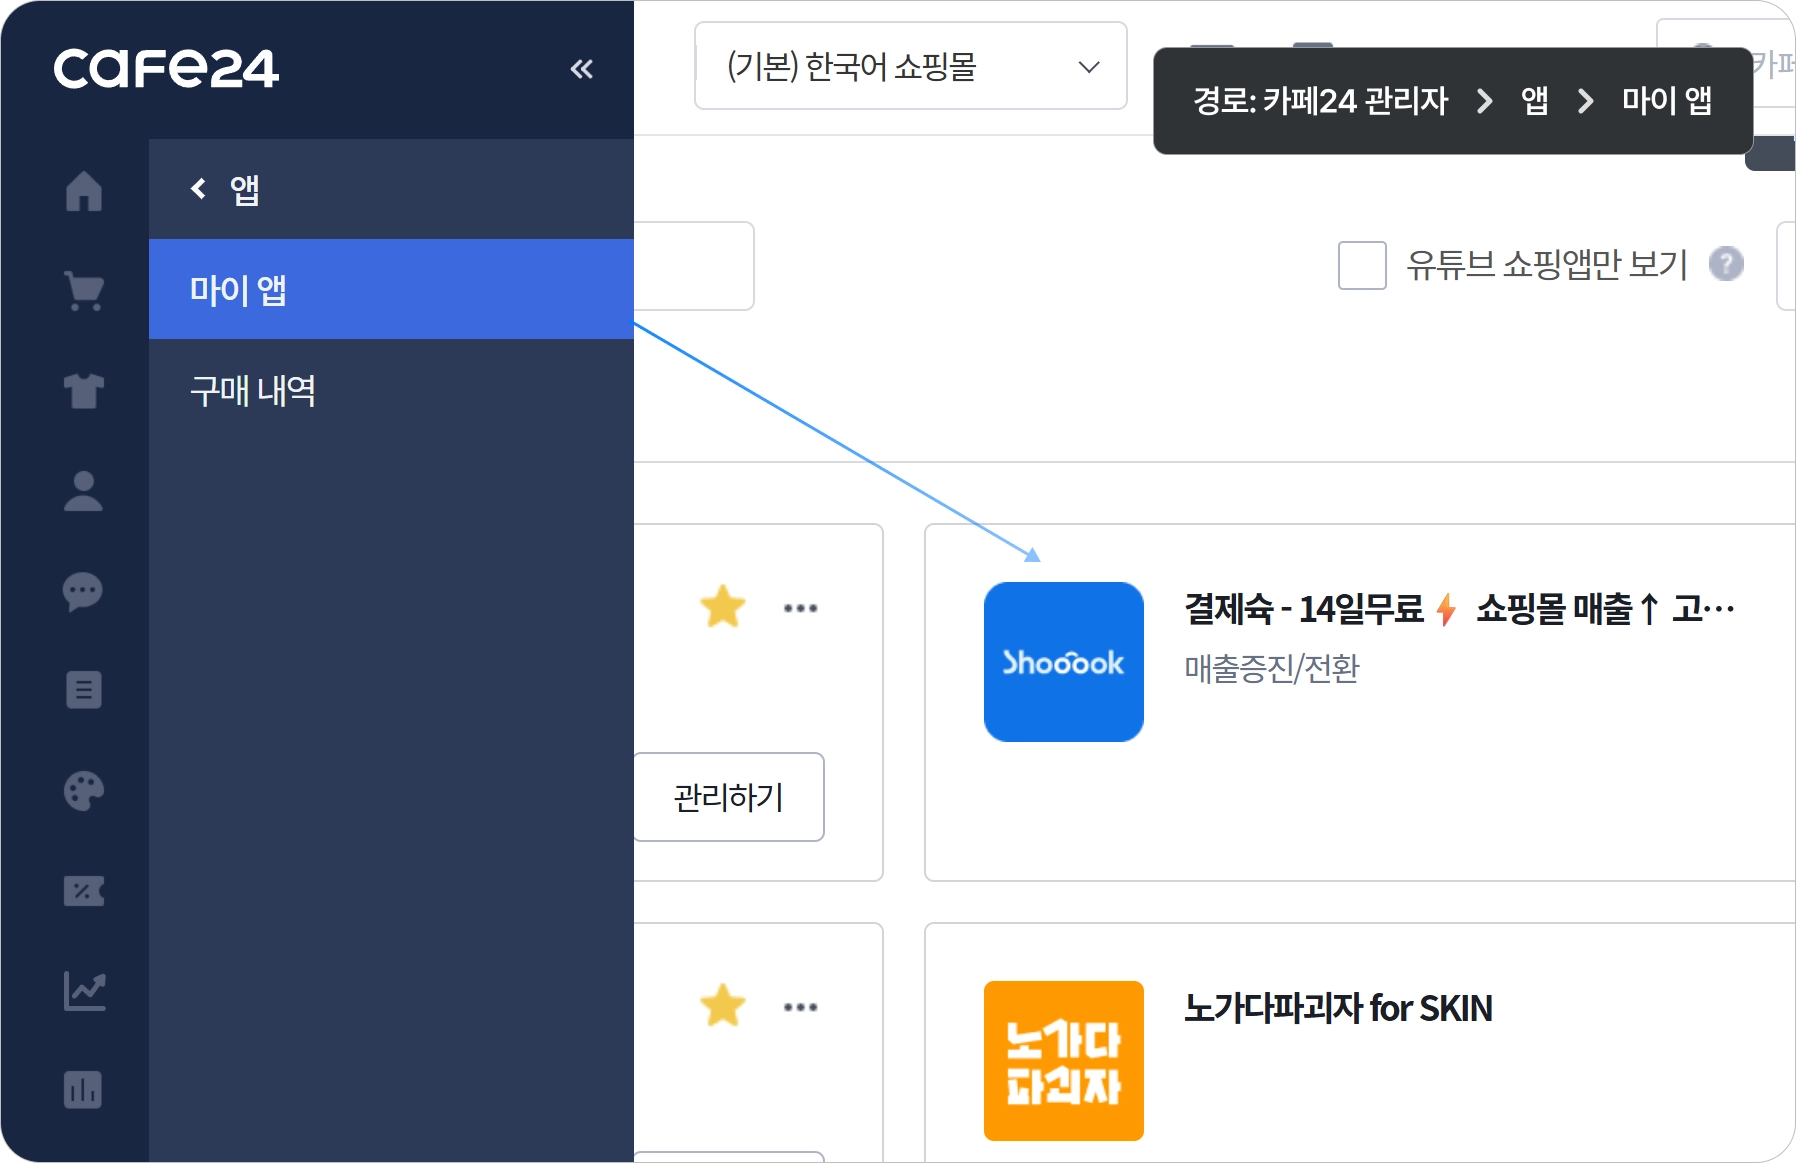The width and height of the screenshot is (1796, 1163).
Task: Click the 매출증진/전환 category text
Action: coord(1271,669)
